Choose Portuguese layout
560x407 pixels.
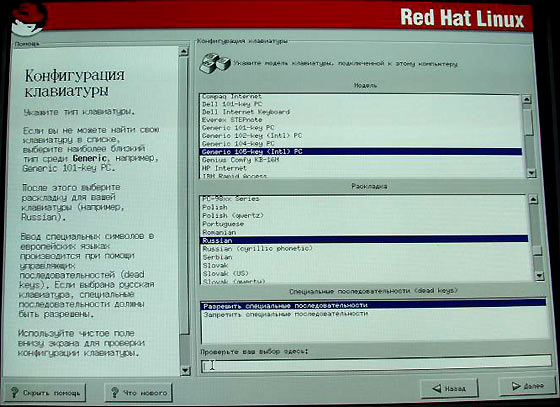(x=364, y=224)
